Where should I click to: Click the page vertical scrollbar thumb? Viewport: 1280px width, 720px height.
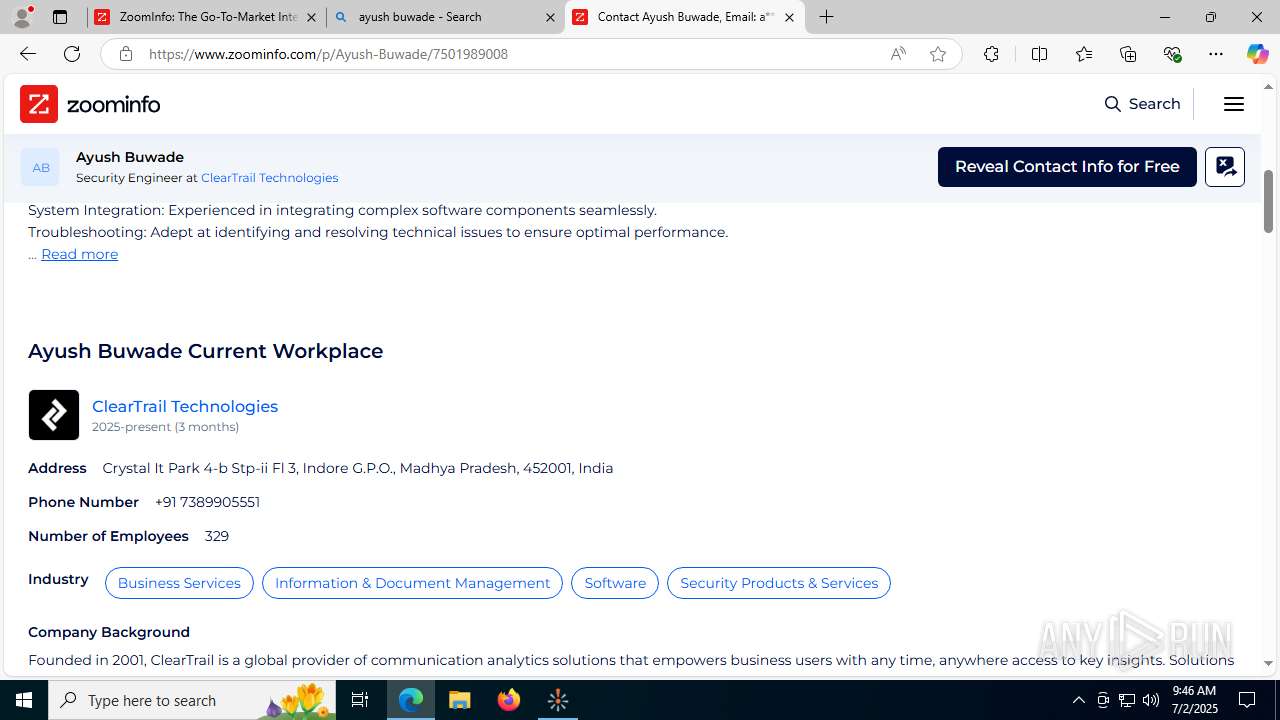coord(1268,201)
